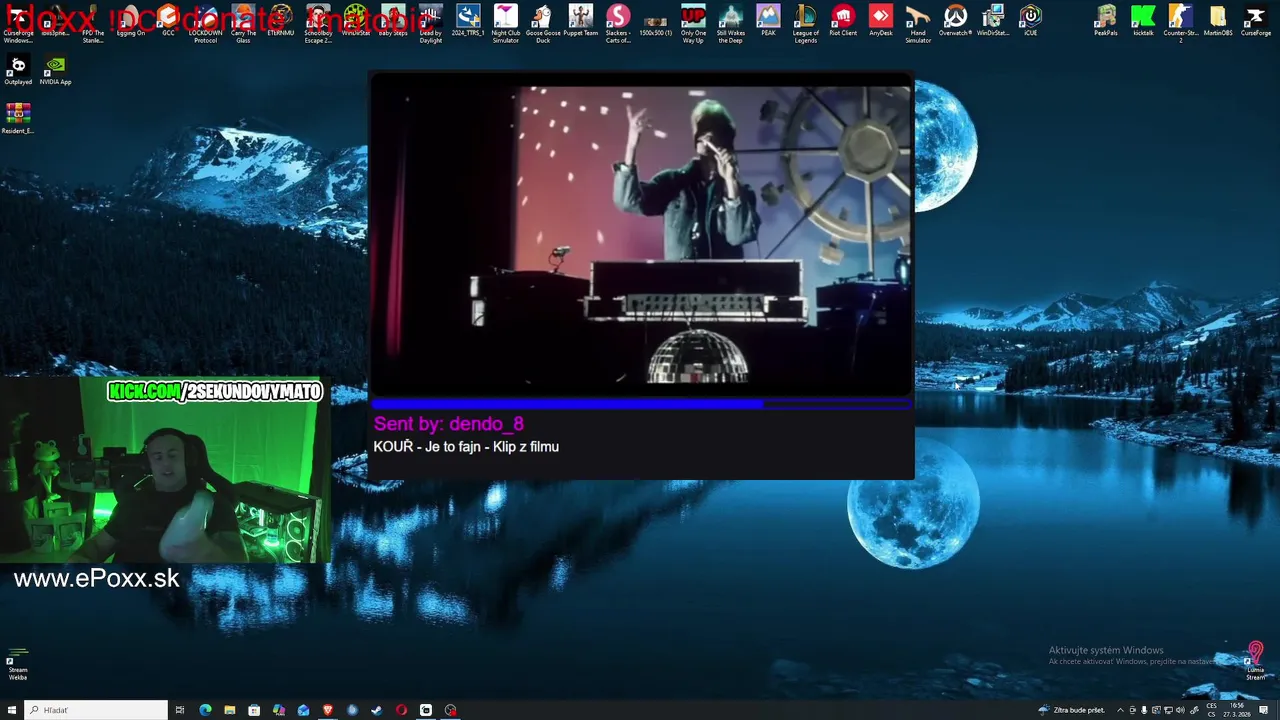This screenshot has width=1280, height=720.
Task: Open the taskbar clock showing 16:56
Action: [1238, 710]
